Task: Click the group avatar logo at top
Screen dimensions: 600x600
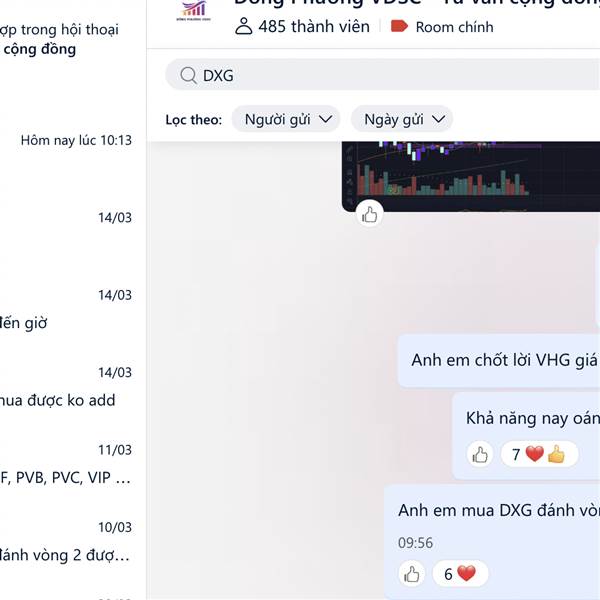Action: [x=194, y=11]
